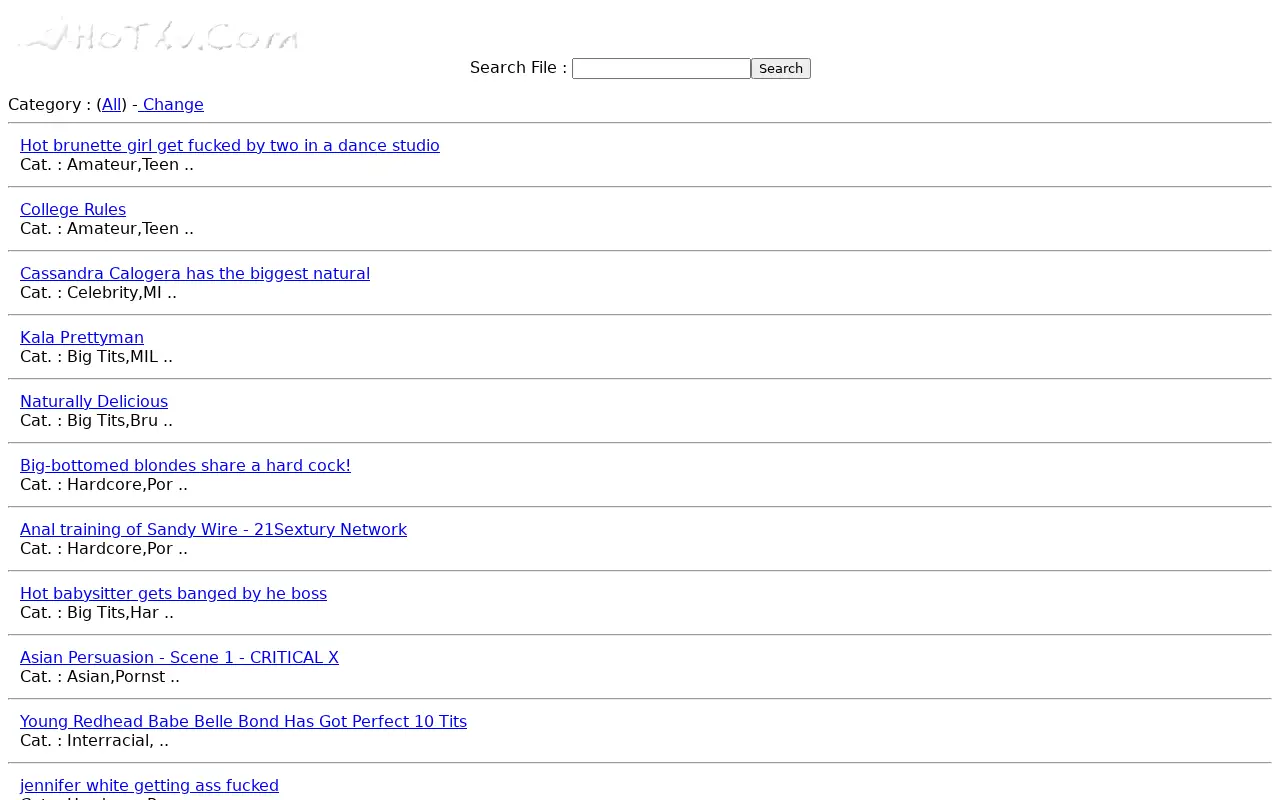Open the College Rules link

(x=73, y=209)
